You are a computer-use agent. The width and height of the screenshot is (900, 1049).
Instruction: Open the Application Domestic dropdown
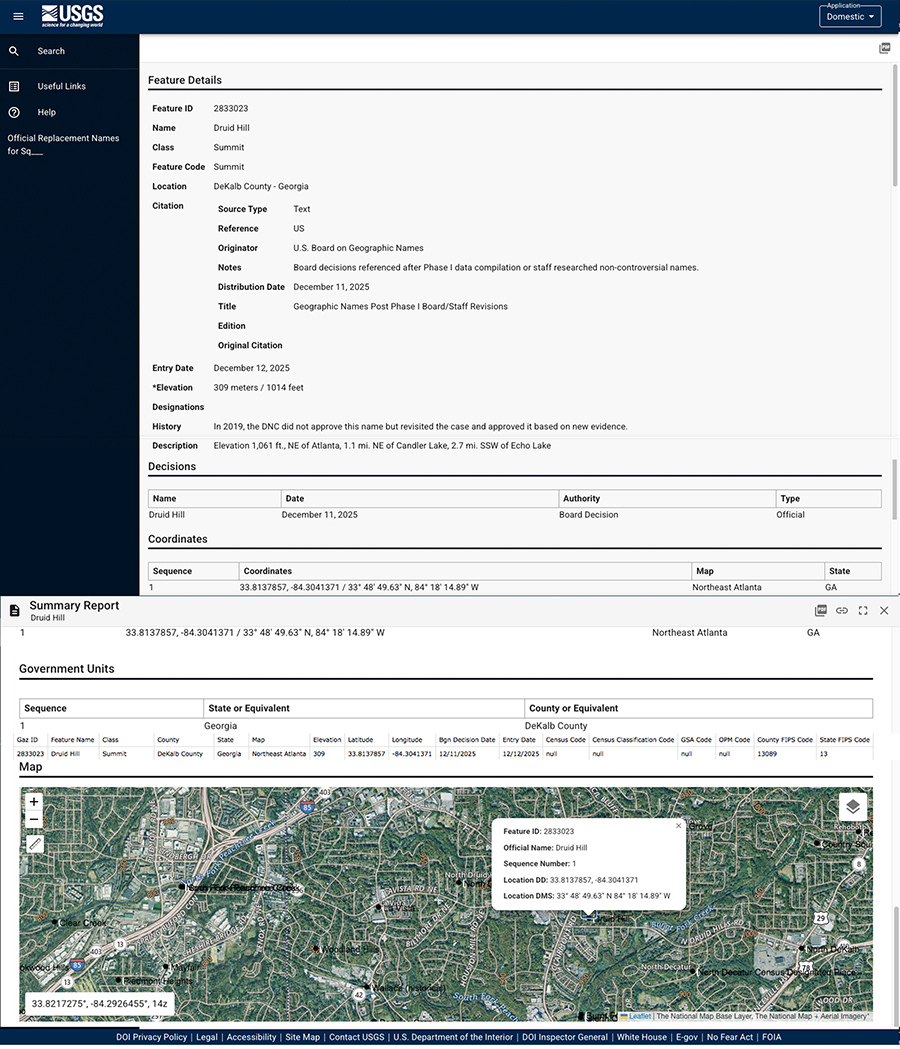pyautogui.click(x=850, y=16)
